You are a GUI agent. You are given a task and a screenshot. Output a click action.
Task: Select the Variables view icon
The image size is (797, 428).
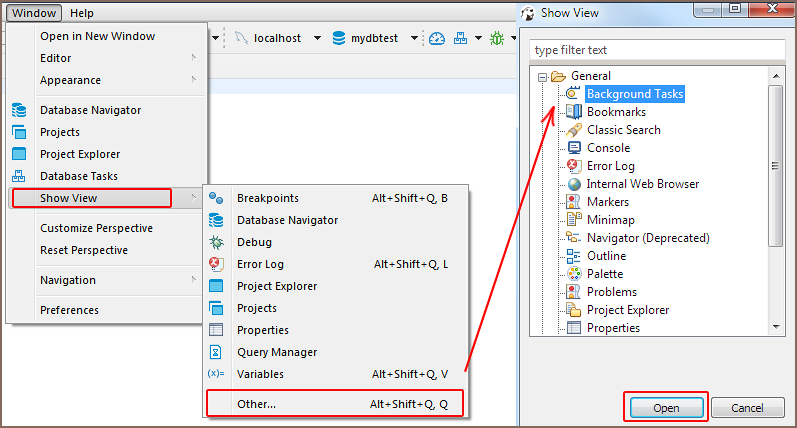(216, 374)
